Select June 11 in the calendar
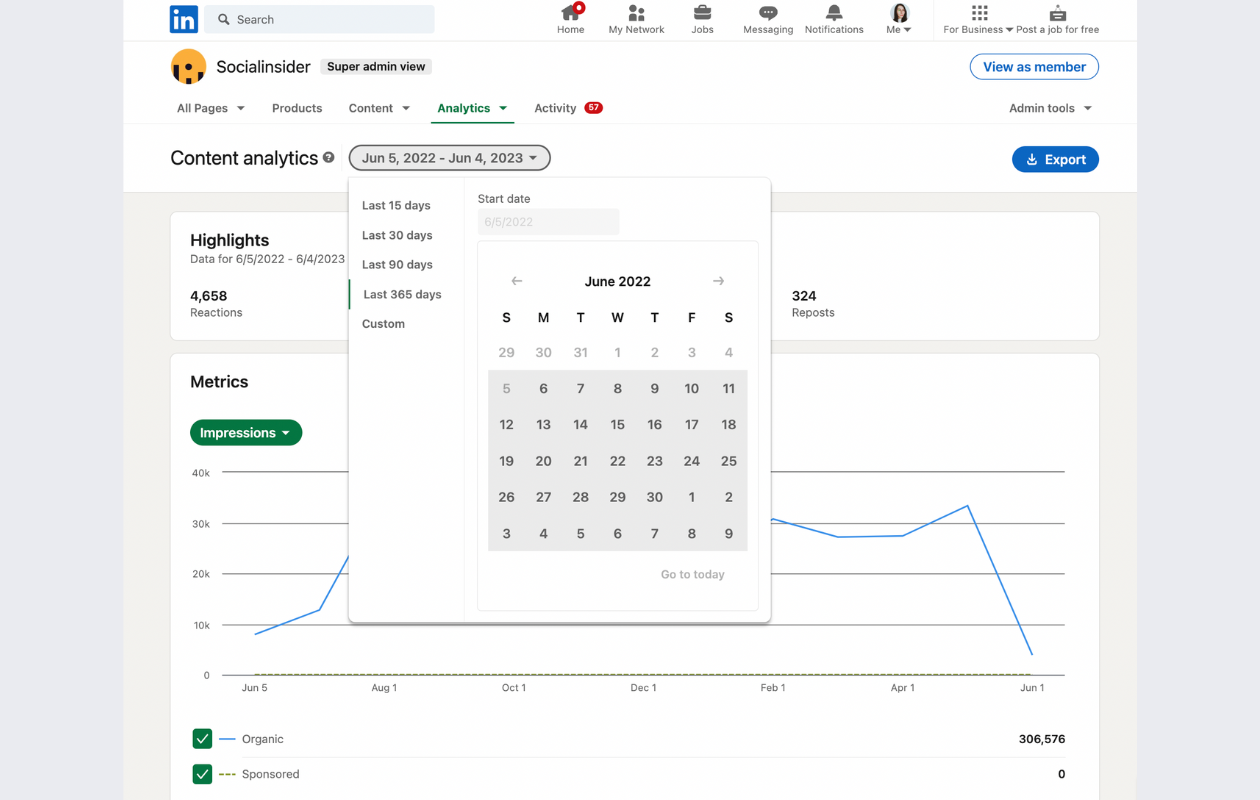Viewport: 1260px width, 800px height. click(728, 389)
